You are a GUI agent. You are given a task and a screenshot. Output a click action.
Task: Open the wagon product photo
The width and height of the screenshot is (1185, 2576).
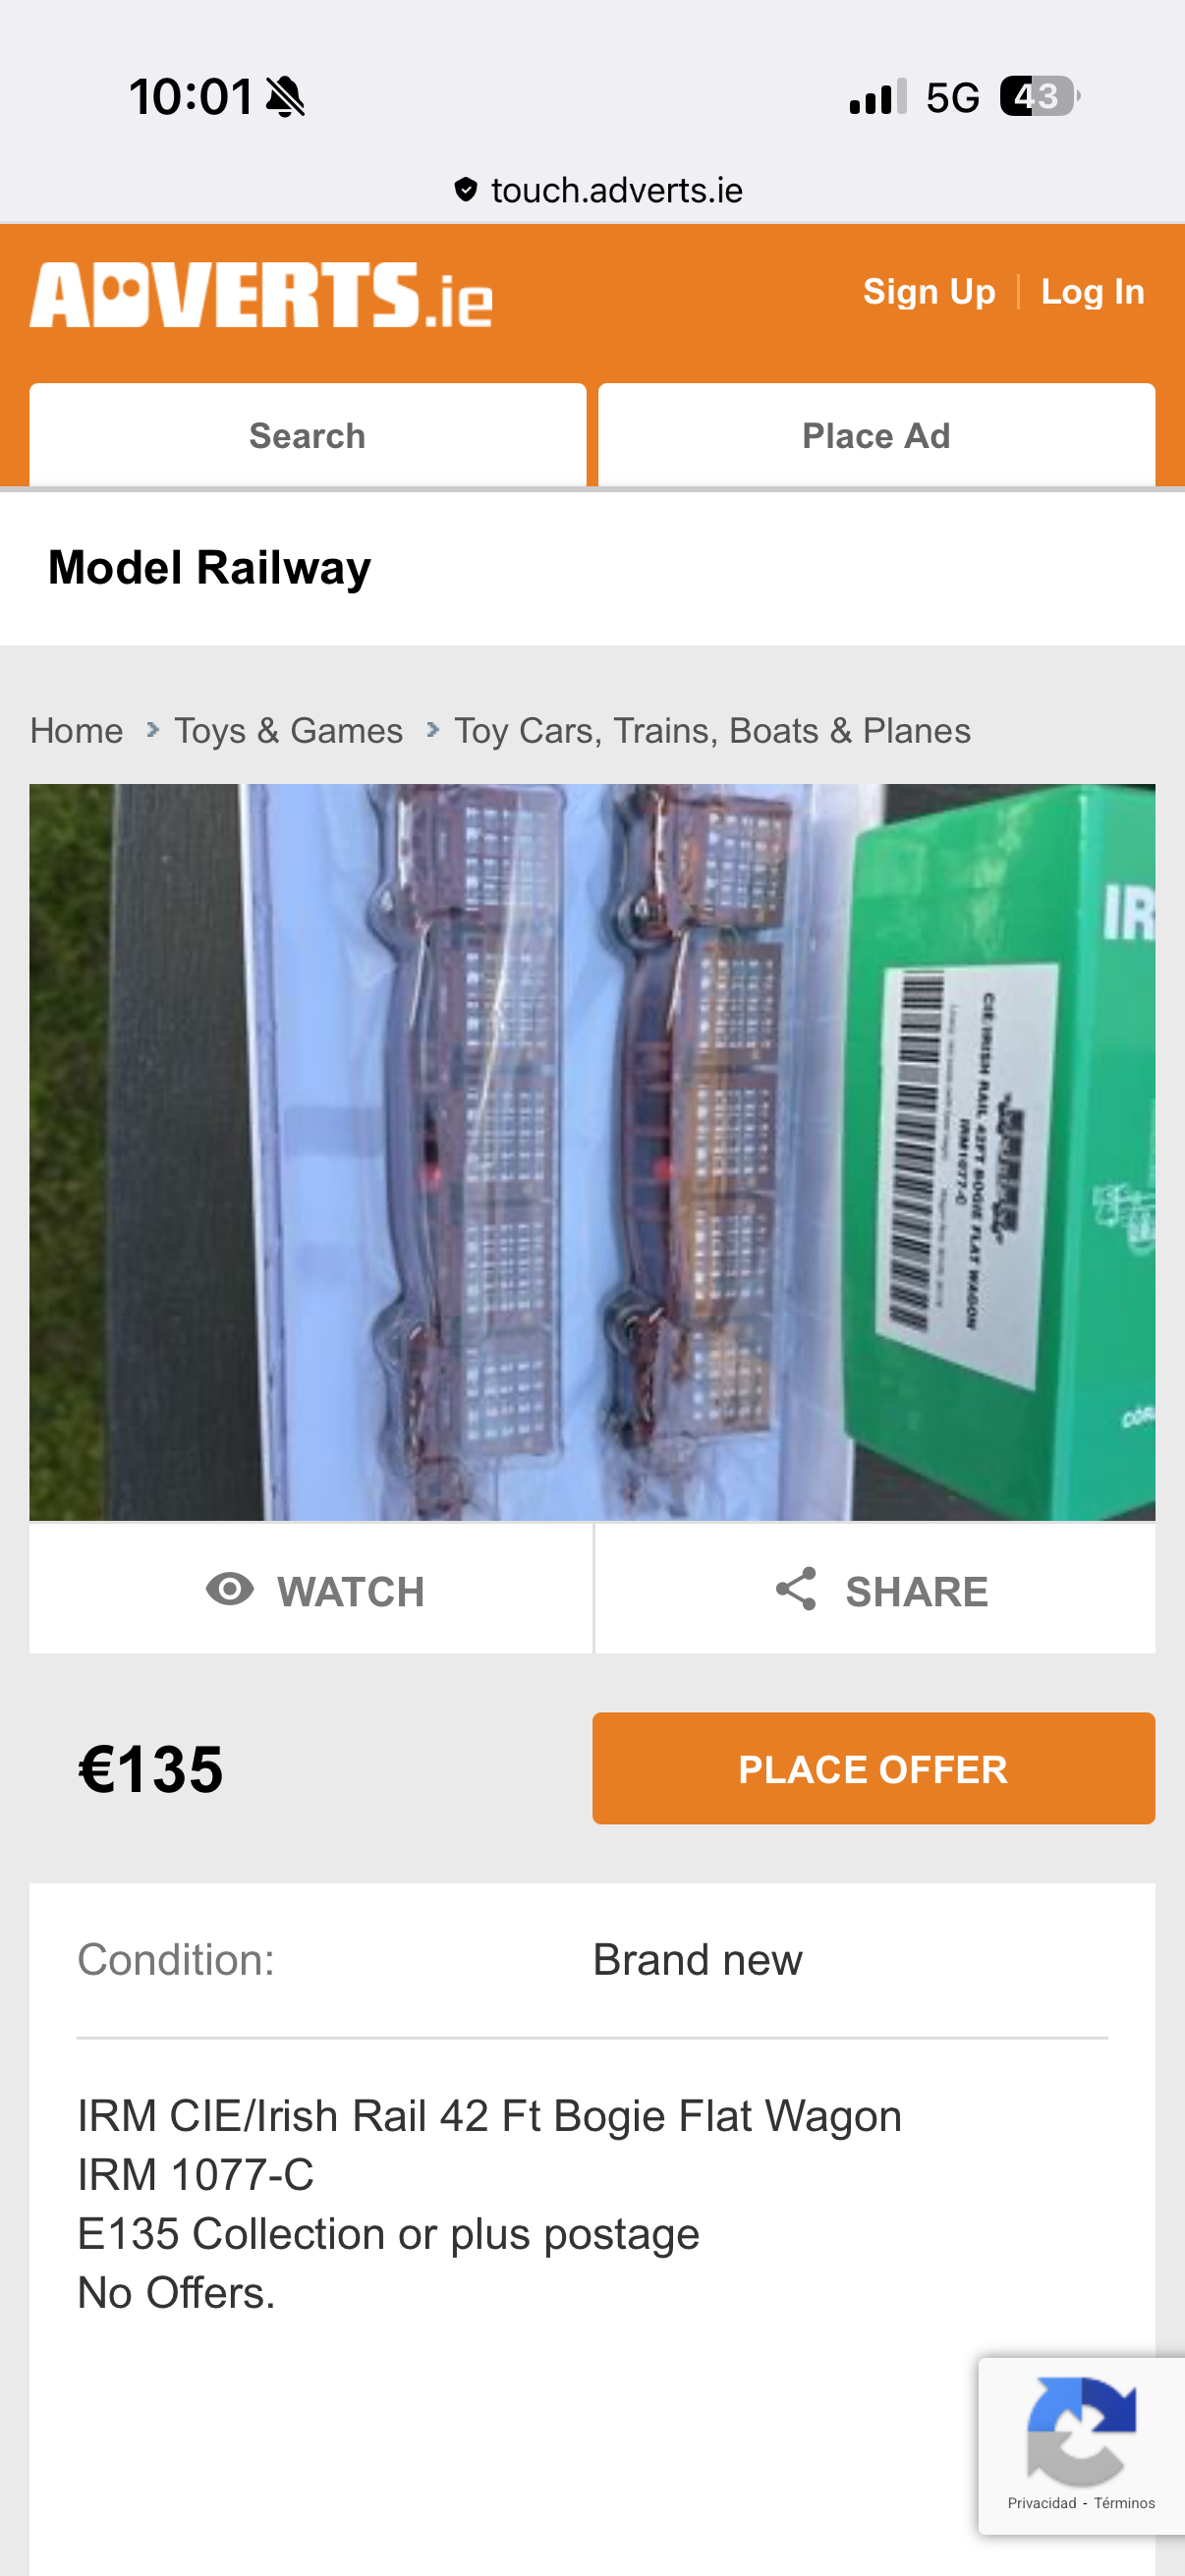[x=592, y=1152]
